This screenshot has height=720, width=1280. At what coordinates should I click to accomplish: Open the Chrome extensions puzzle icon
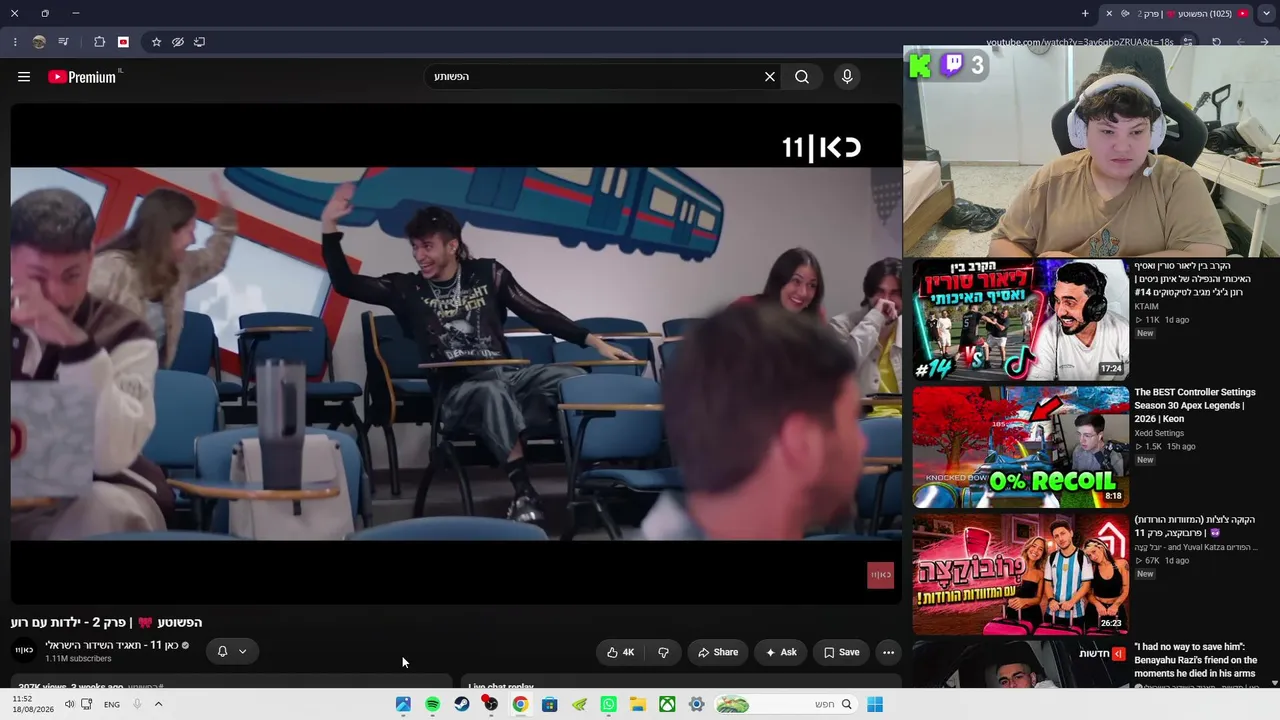(x=99, y=42)
